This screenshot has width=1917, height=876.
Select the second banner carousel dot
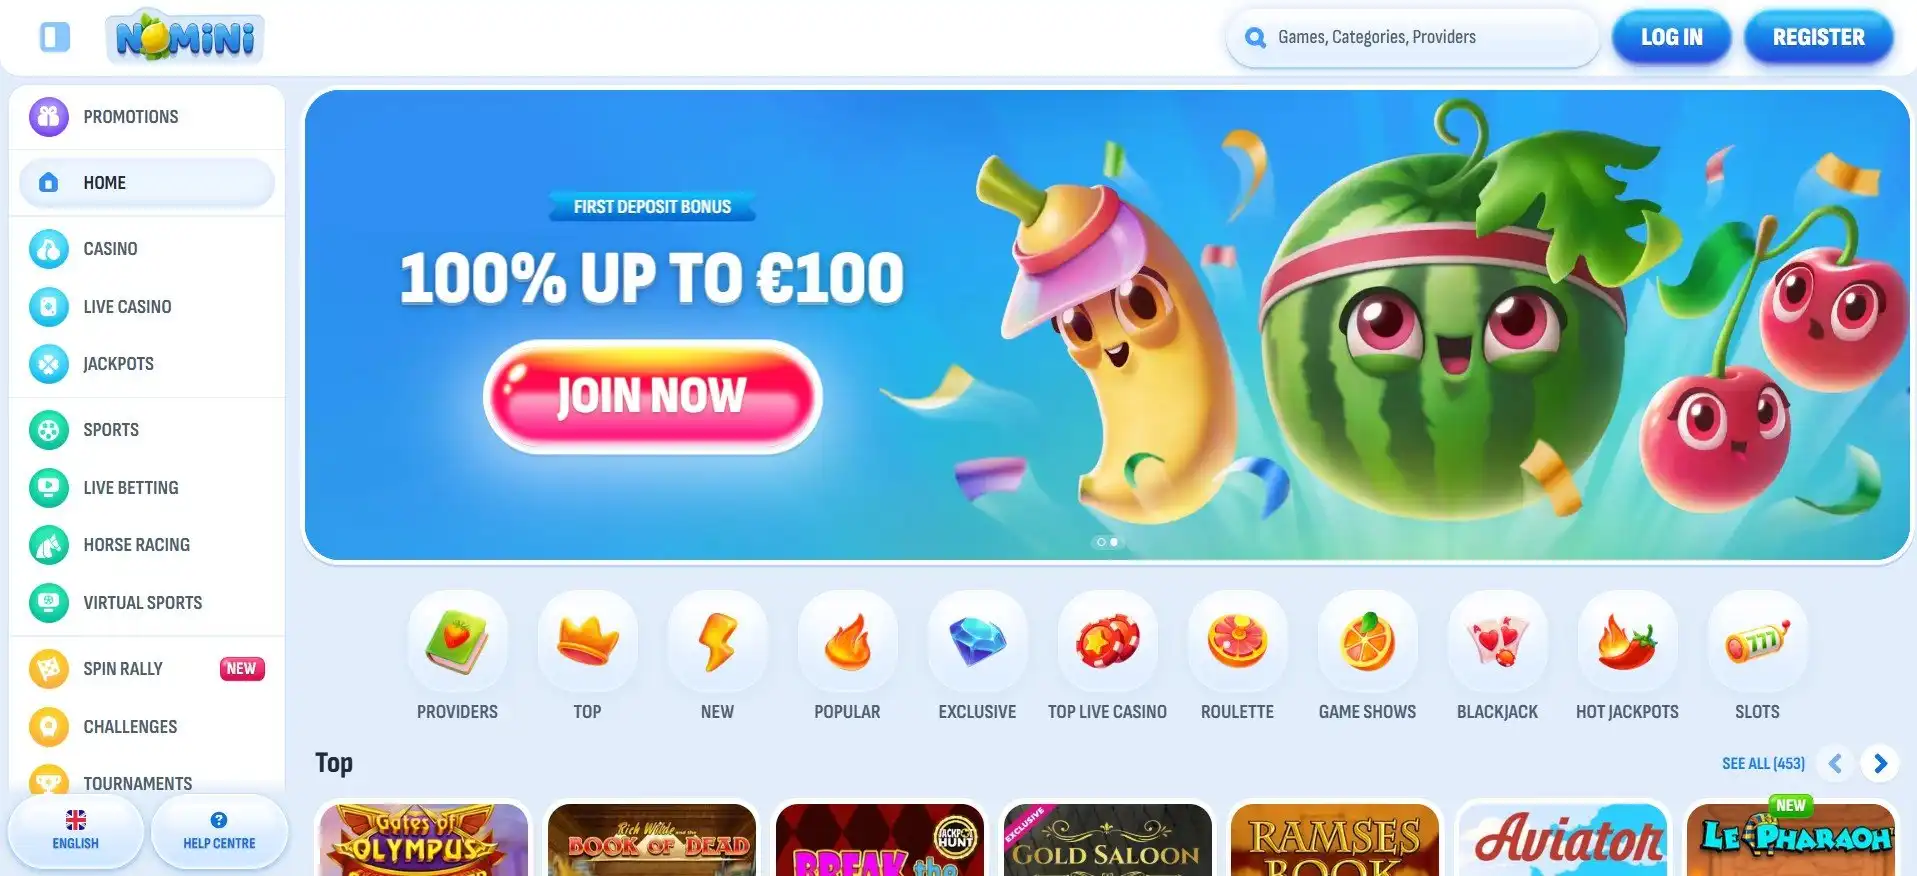(x=1114, y=542)
